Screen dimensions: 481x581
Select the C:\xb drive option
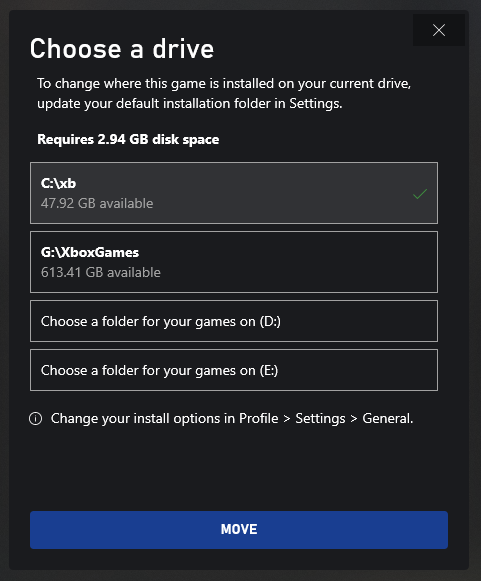(x=234, y=193)
